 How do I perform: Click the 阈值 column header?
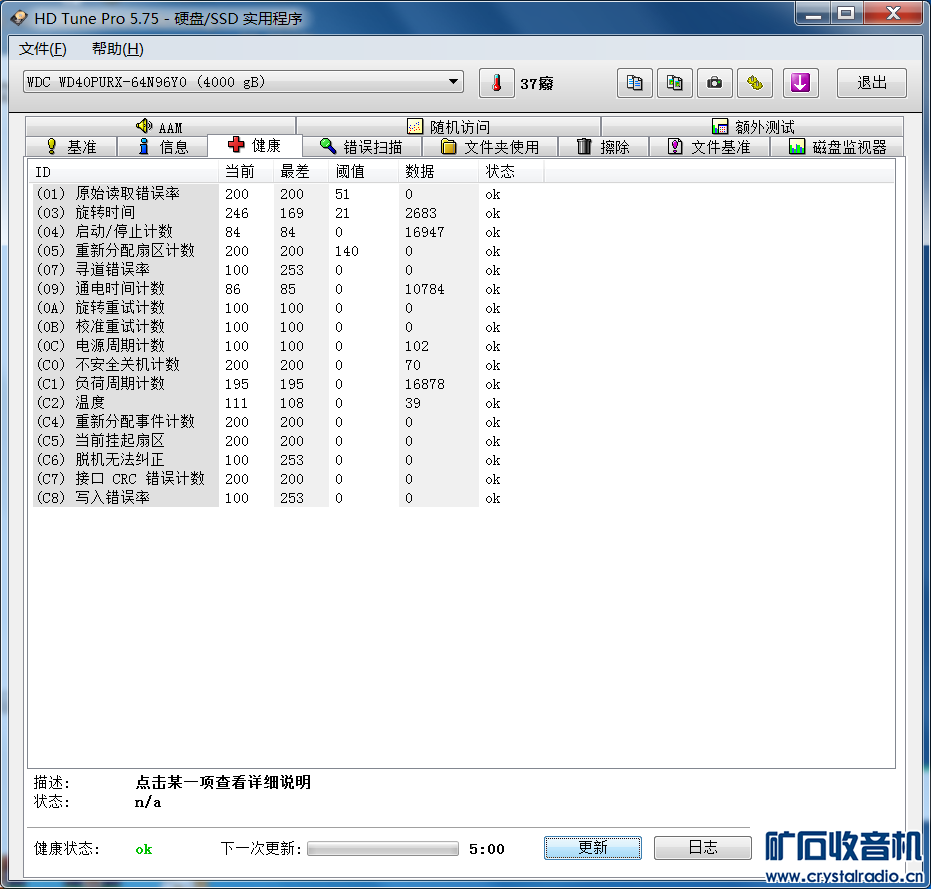[x=363, y=172]
